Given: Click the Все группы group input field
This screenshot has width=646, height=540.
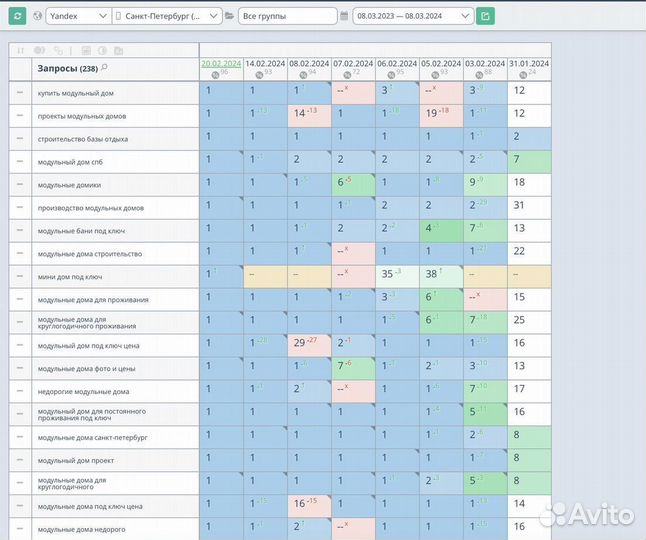Looking at the screenshot, I should (x=286, y=16).
